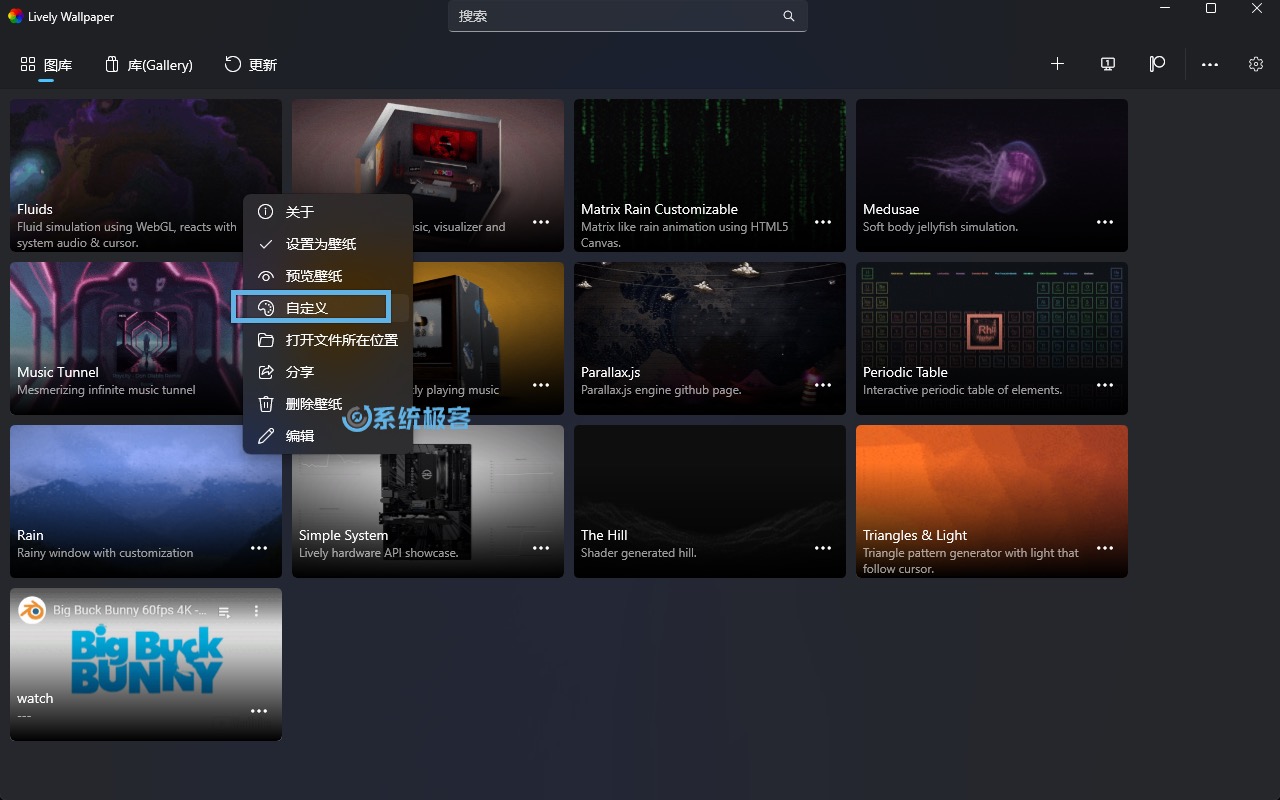Click the search input field
The image size is (1280, 800).
coord(628,16)
